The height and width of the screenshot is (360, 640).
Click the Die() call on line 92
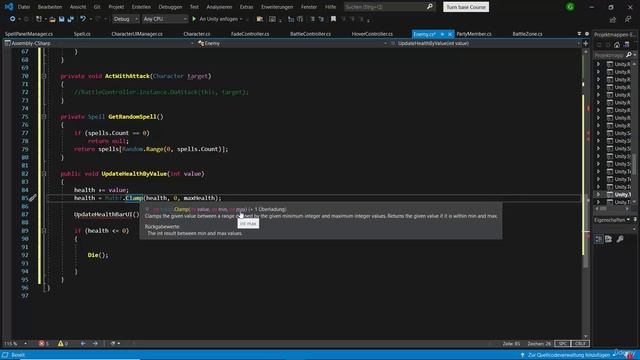coord(98,255)
